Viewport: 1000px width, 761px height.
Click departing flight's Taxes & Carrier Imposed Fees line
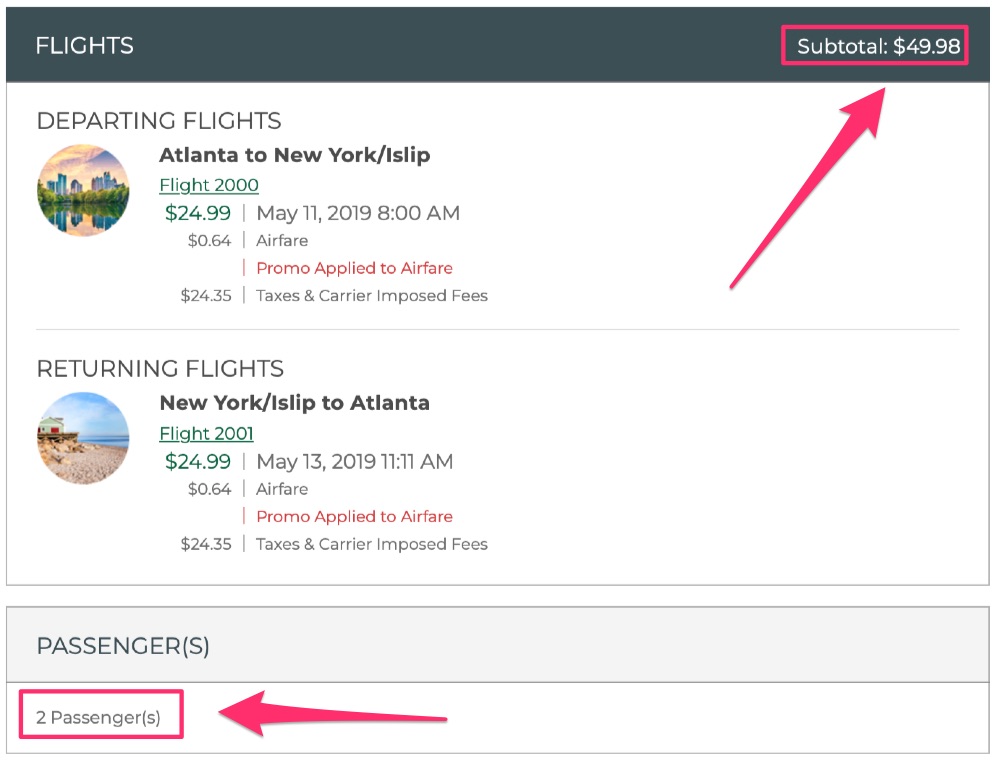[372, 296]
